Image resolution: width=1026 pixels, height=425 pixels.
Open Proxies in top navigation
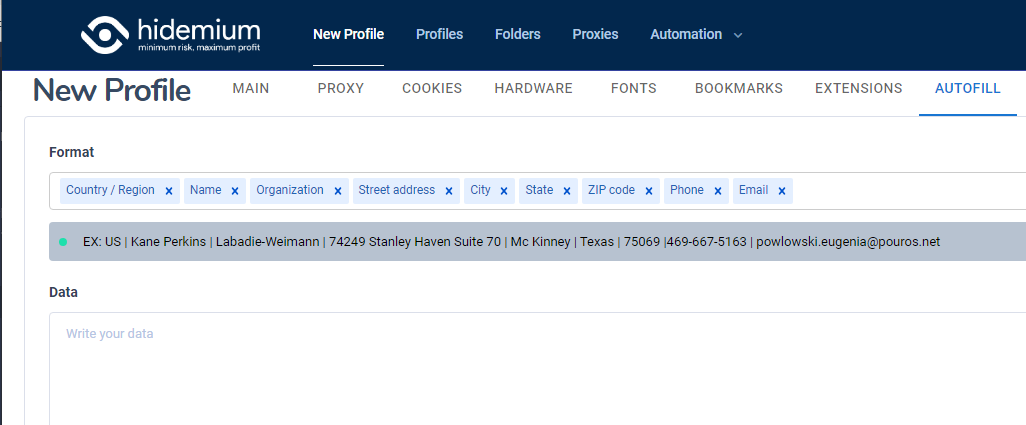[595, 34]
